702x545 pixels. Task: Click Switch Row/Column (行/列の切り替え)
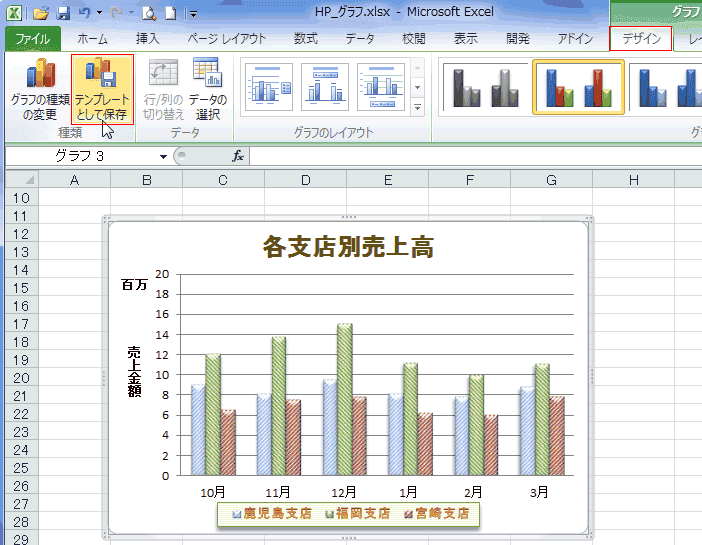tap(163, 90)
